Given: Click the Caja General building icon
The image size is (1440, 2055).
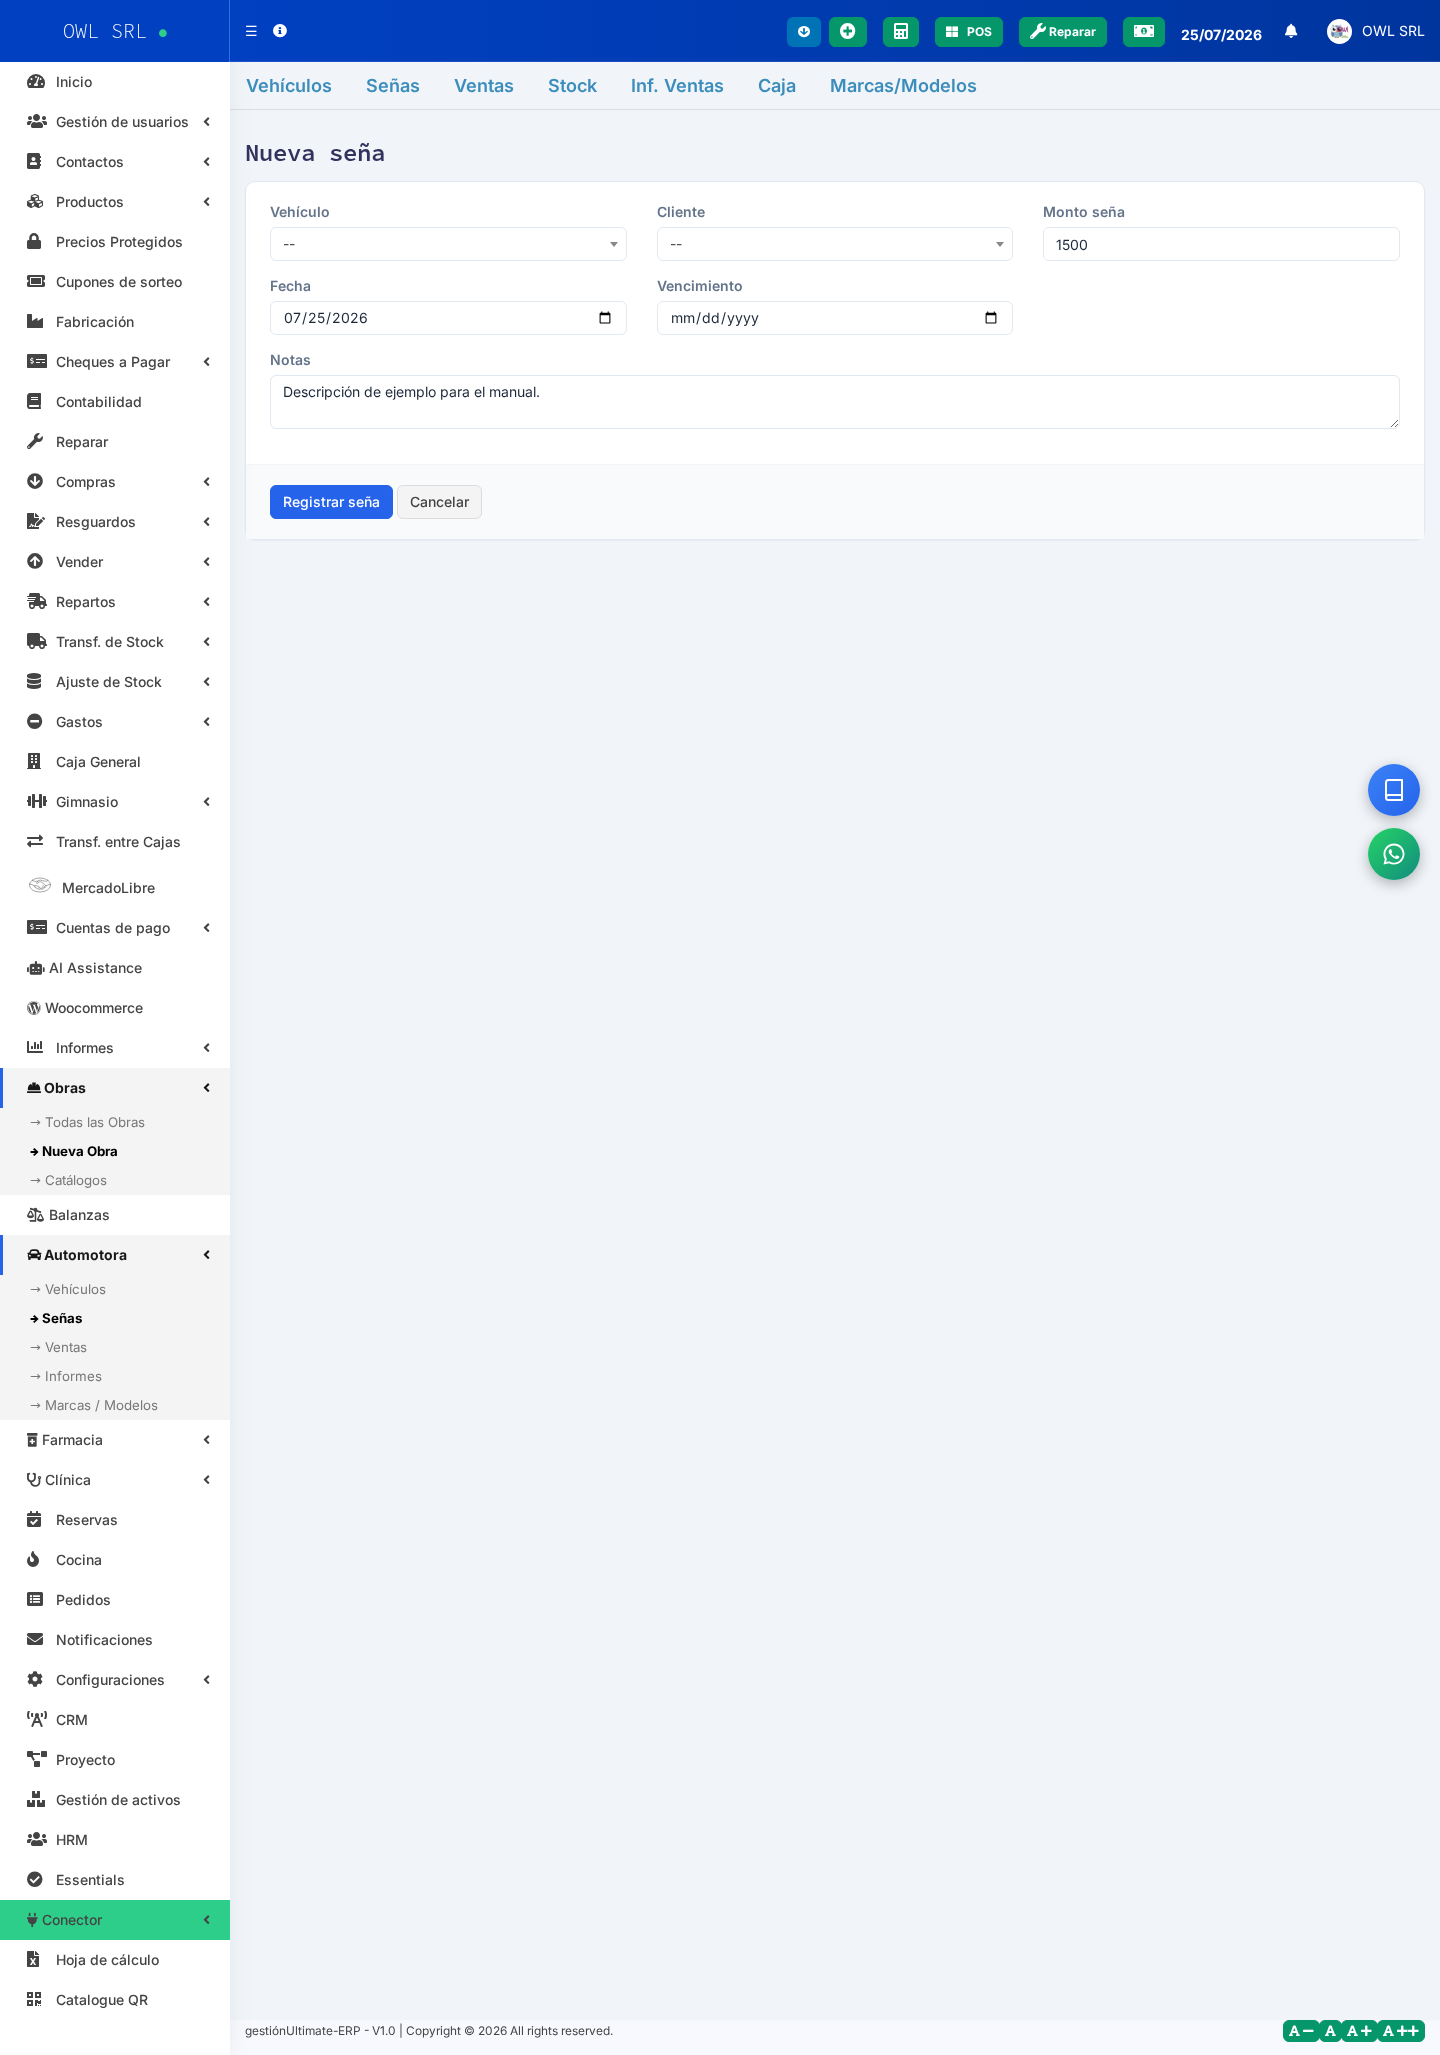Looking at the screenshot, I should pyautogui.click(x=34, y=762).
